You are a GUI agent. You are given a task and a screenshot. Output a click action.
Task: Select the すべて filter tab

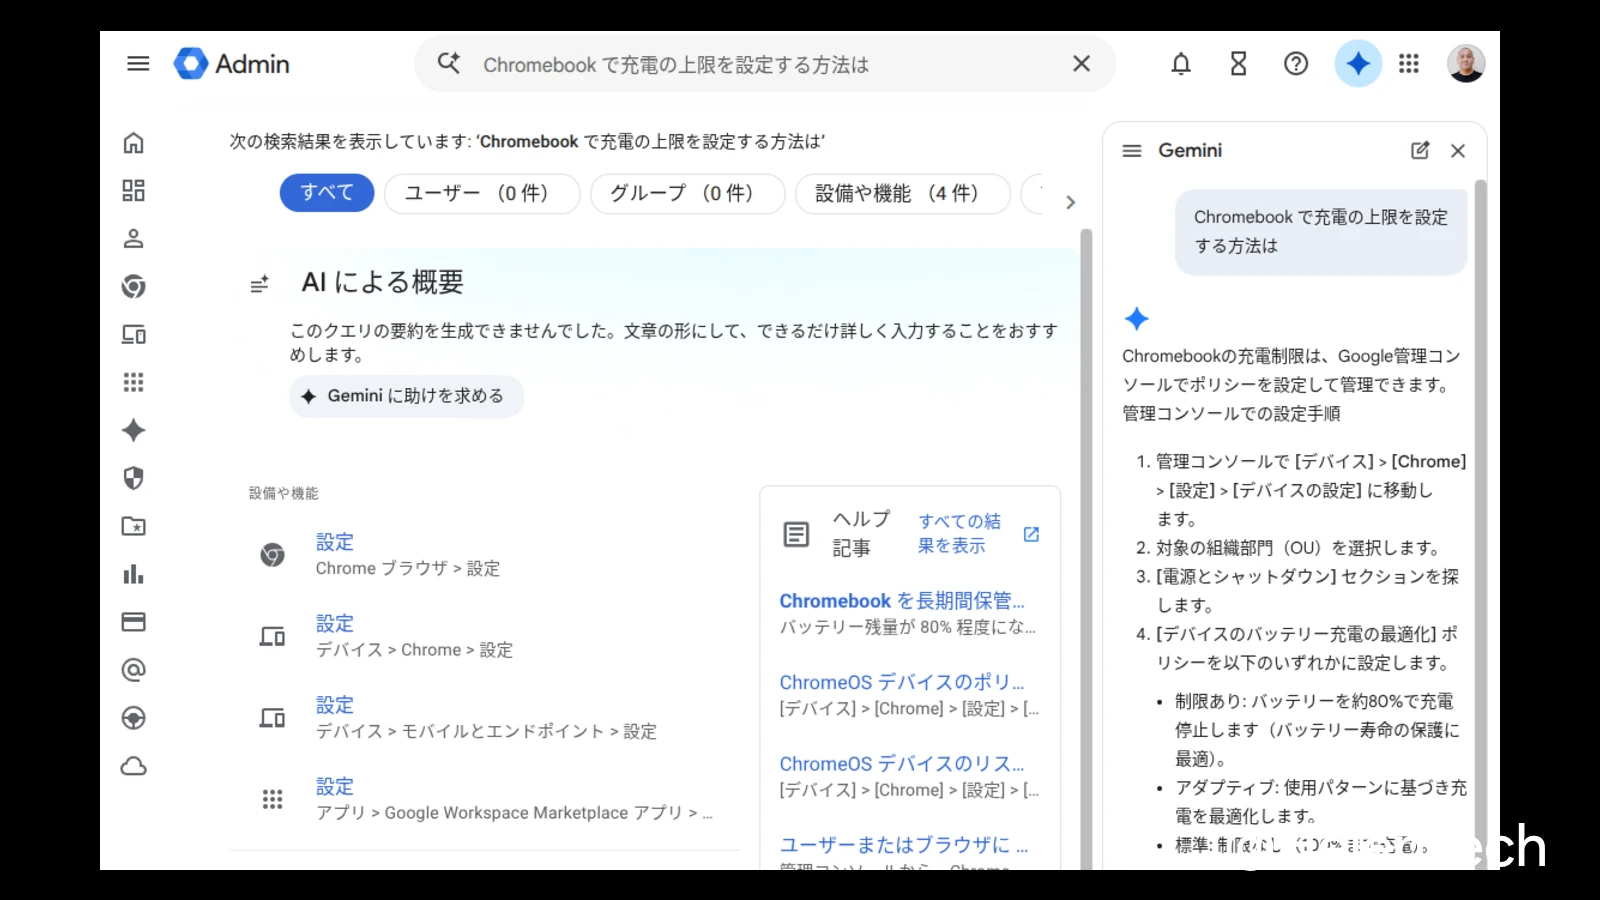click(327, 193)
